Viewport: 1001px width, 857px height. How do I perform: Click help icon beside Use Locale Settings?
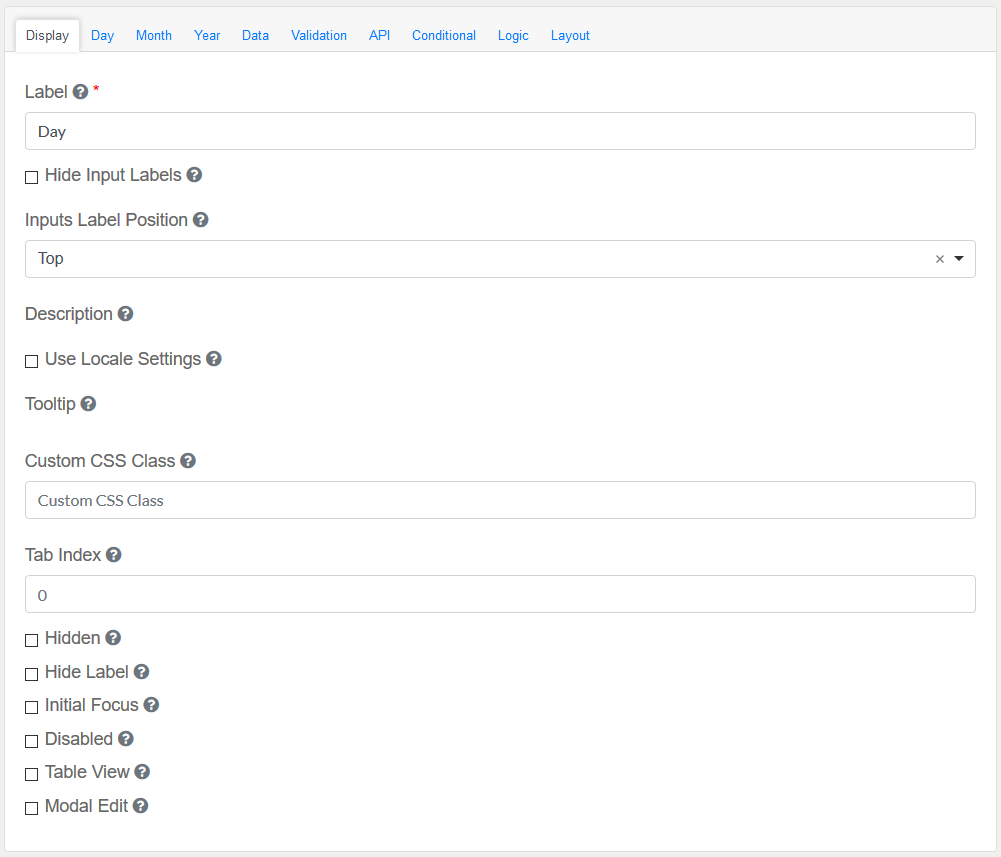point(214,359)
